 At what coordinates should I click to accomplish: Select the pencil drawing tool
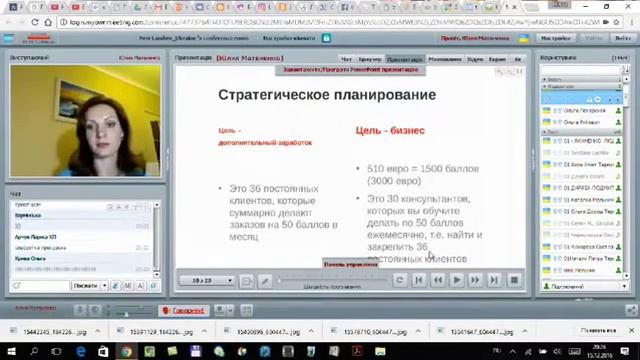[264, 281]
